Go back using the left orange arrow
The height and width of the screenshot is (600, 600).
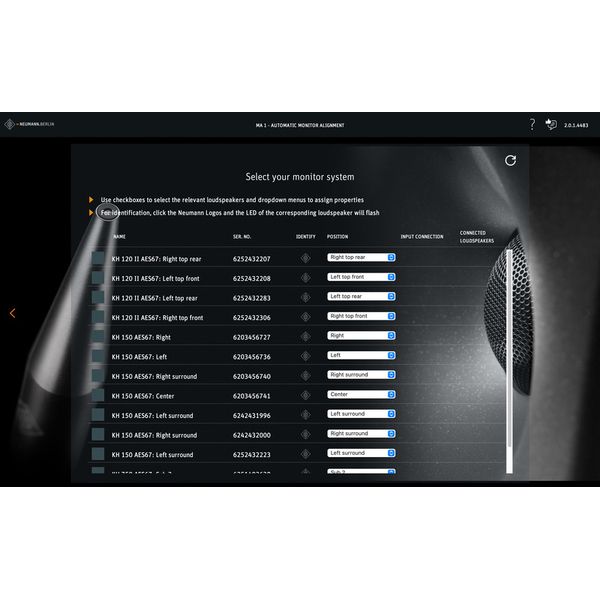(x=12, y=313)
